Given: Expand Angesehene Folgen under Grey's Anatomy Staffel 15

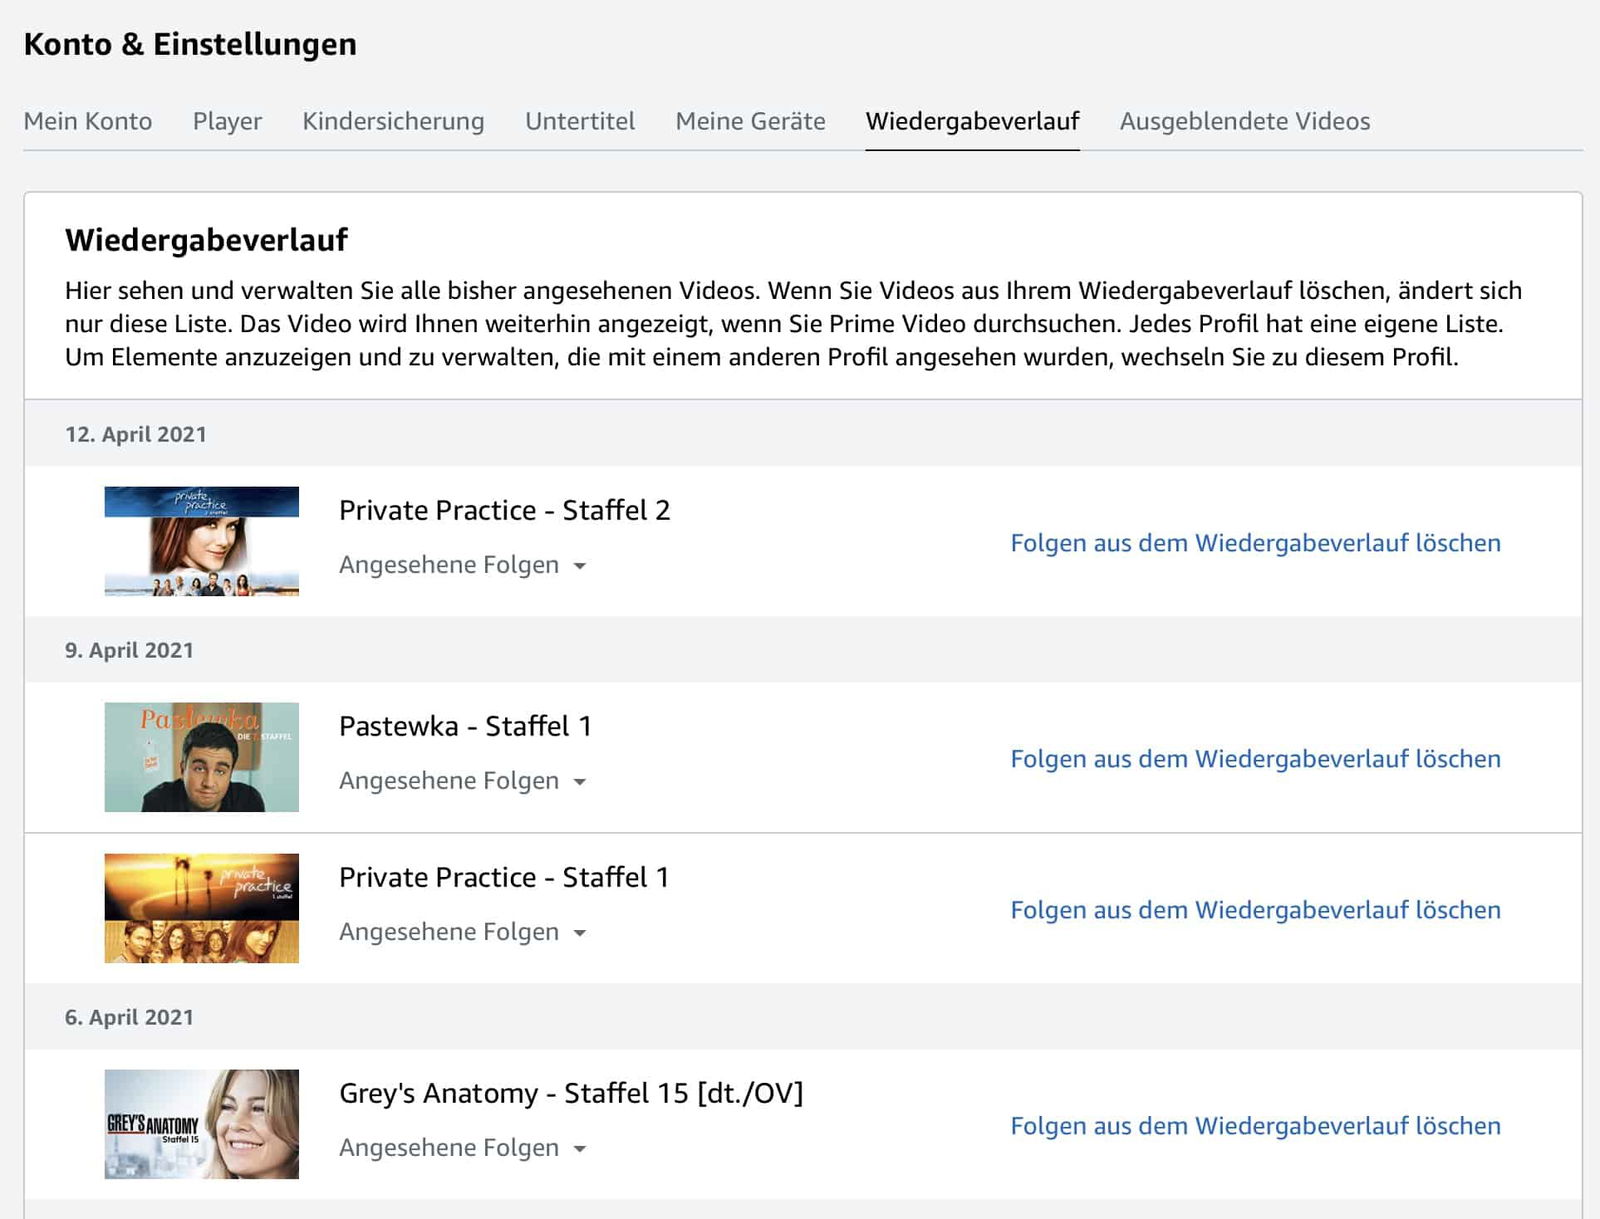Looking at the screenshot, I should pyautogui.click(x=462, y=1148).
